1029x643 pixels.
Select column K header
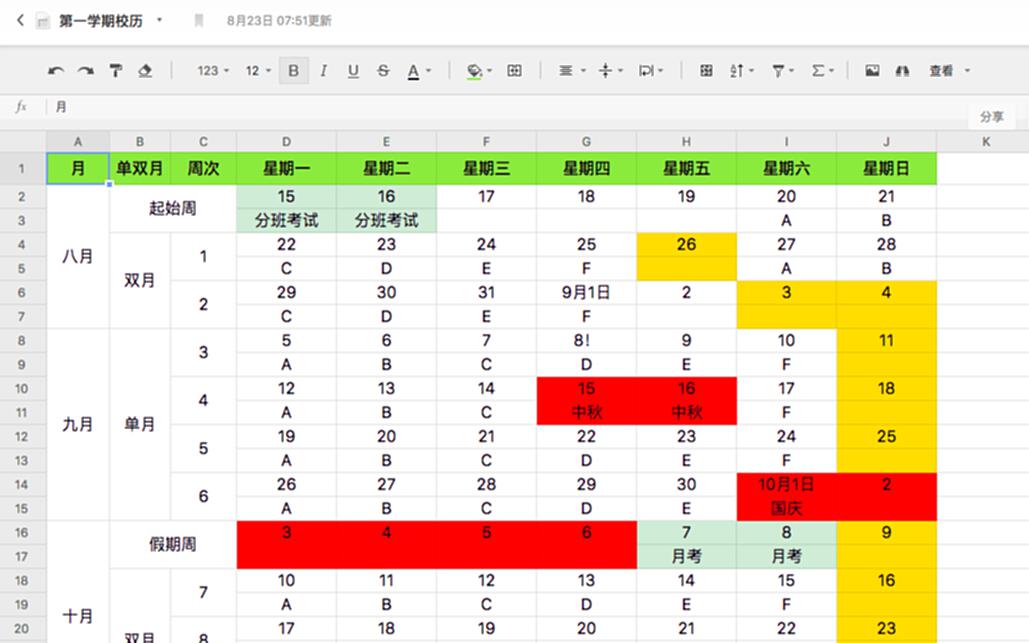[x=985, y=142]
